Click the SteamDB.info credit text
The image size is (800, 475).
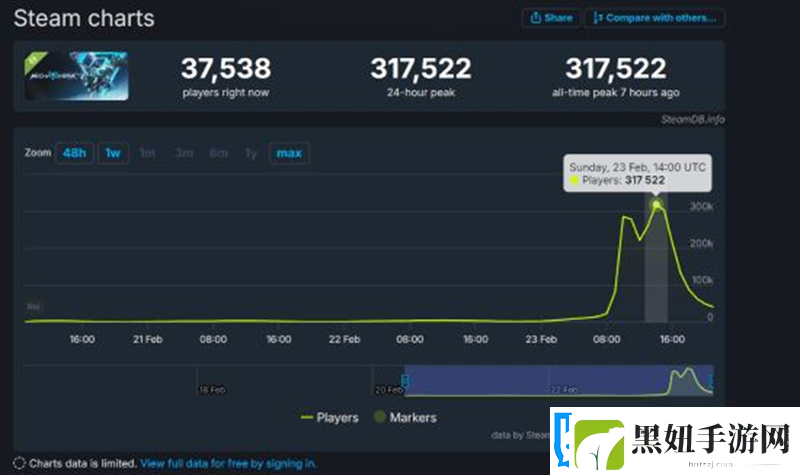pyautogui.click(x=693, y=119)
